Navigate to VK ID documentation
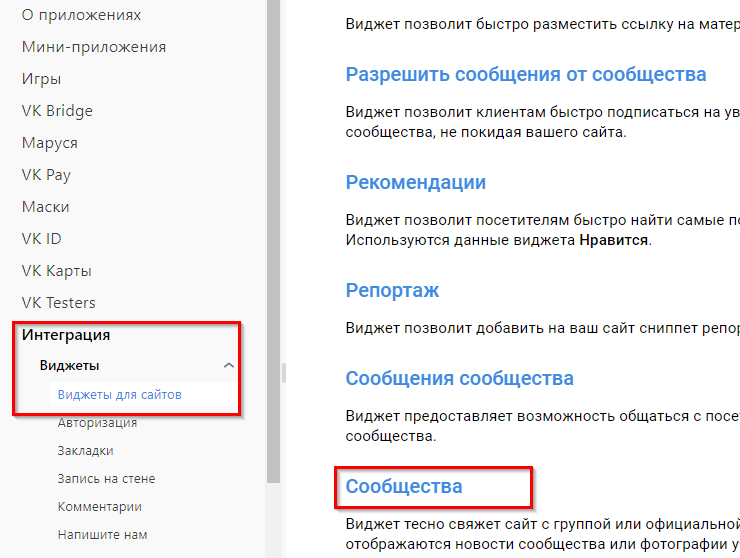The image size is (740, 558). 41,239
